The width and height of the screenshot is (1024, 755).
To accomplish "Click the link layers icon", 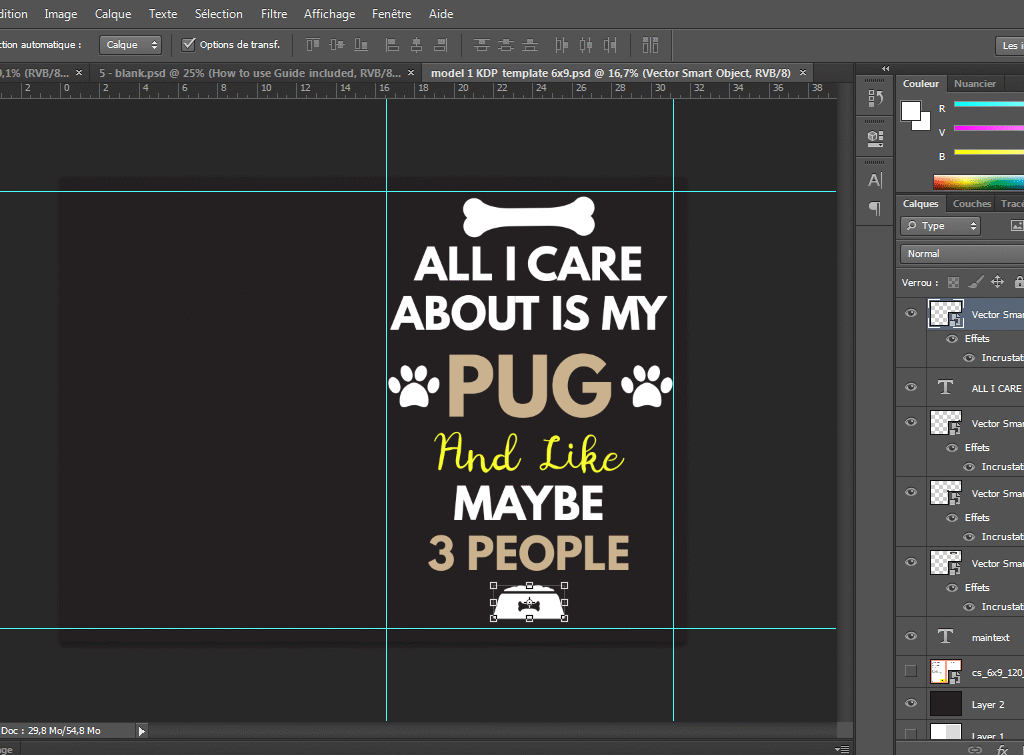I will coord(975,749).
